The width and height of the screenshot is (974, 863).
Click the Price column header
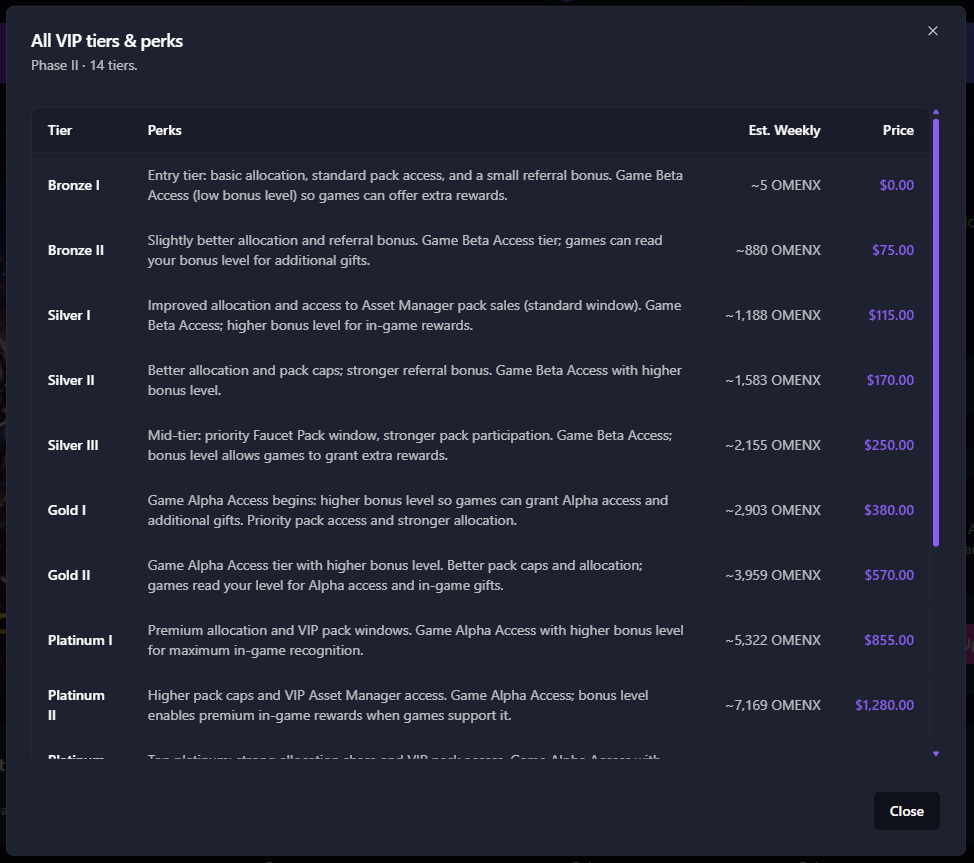(x=898, y=130)
